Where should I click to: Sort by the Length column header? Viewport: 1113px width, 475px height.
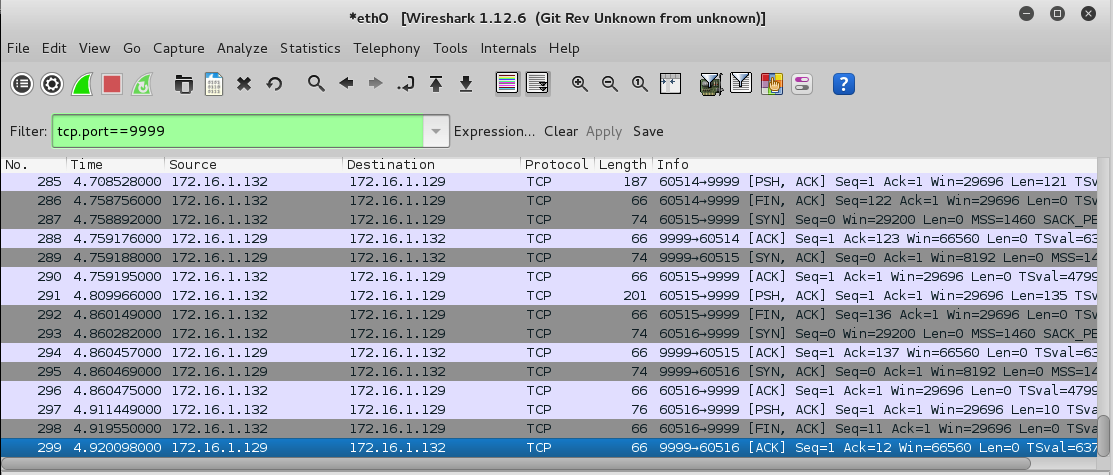tap(623, 165)
